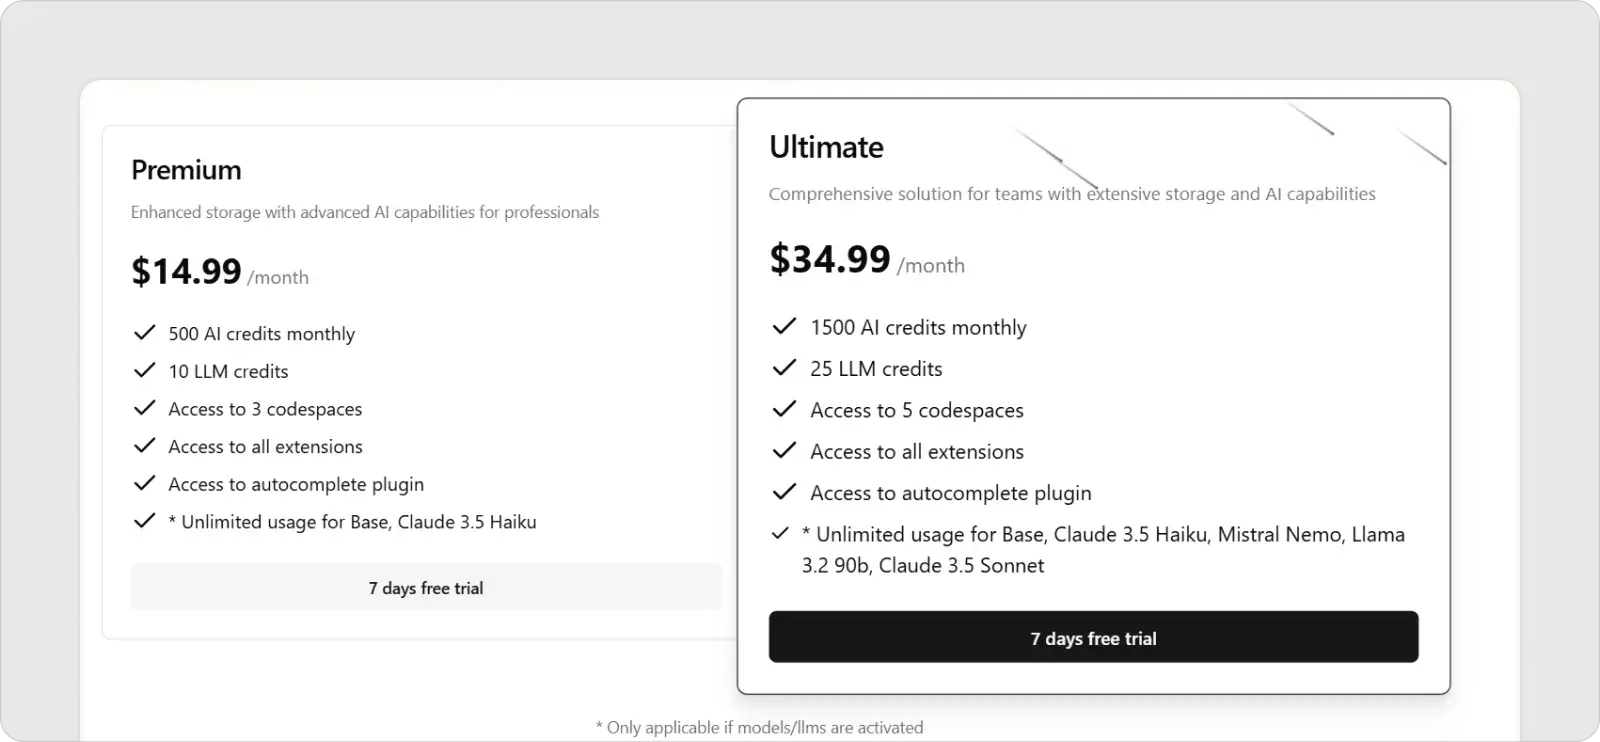Click checkmark beside 10 LLM credits
Image resolution: width=1600 pixels, height=742 pixels.
145,370
